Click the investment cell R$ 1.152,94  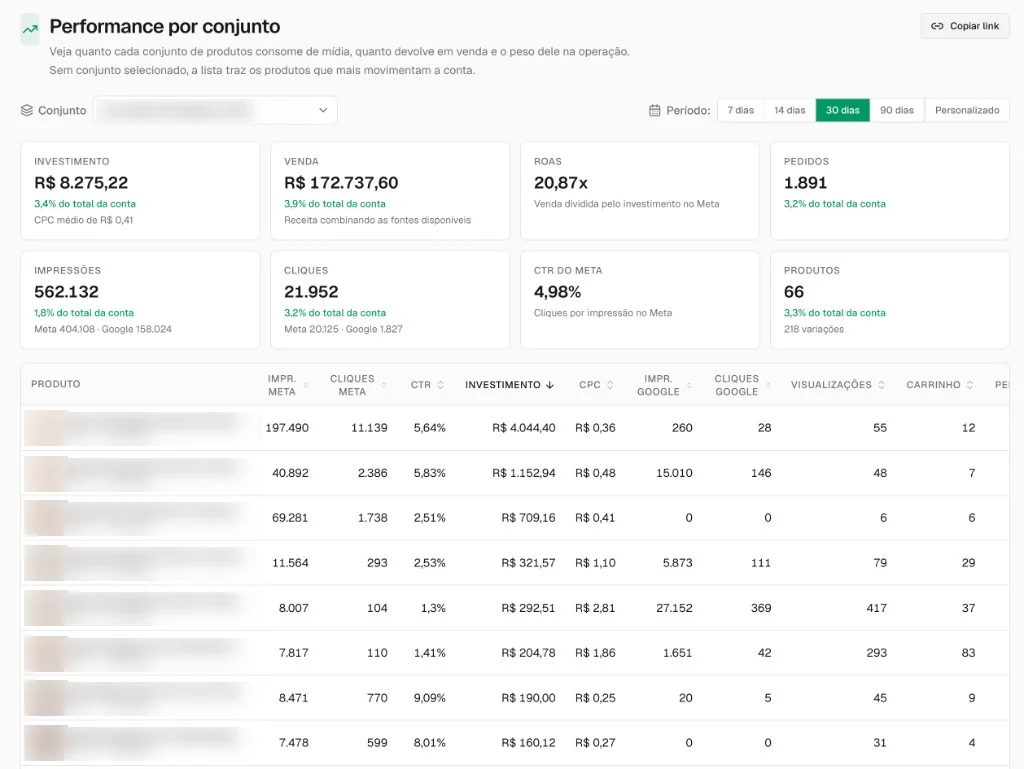[x=524, y=473]
